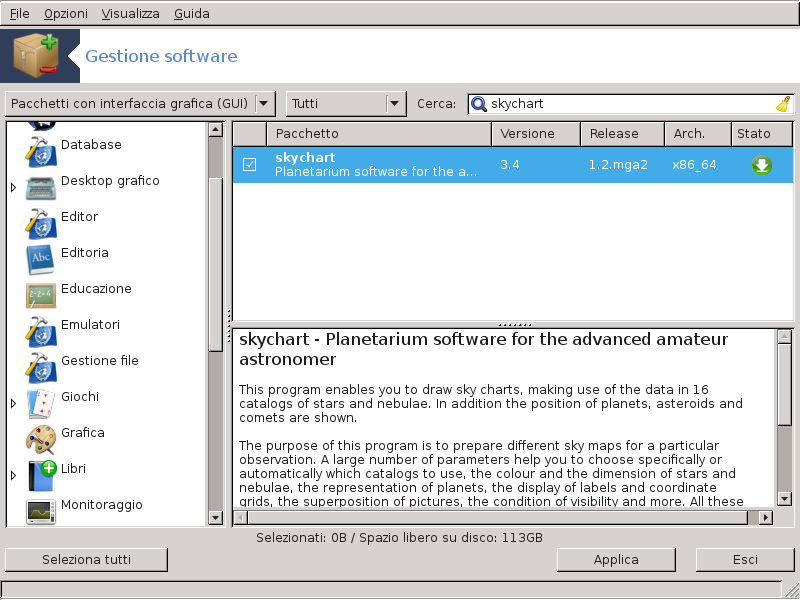Click the Desktop grafico typewriter icon
This screenshot has height=600, width=800.
coord(41,188)
